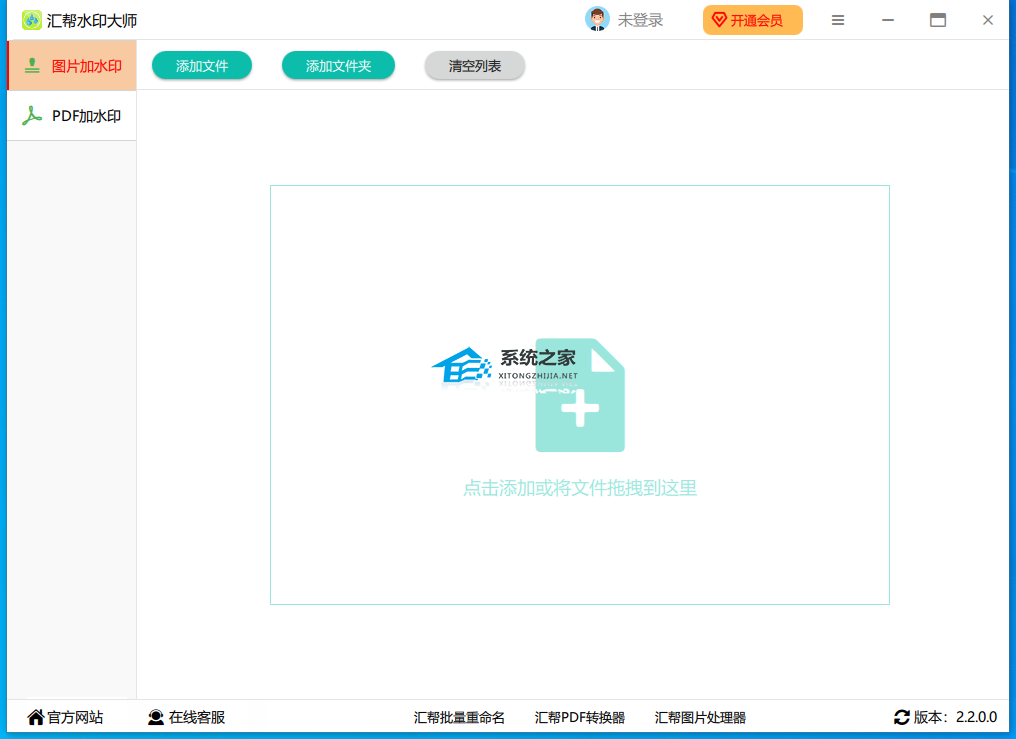
Task: Visit the 官方网站 link
Action: click(65, 717)
